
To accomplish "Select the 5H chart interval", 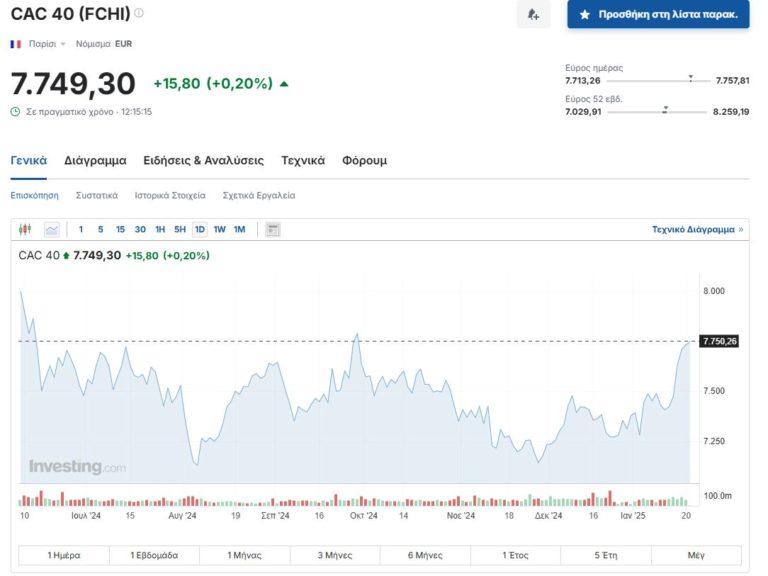I will (x=180, y=230).
